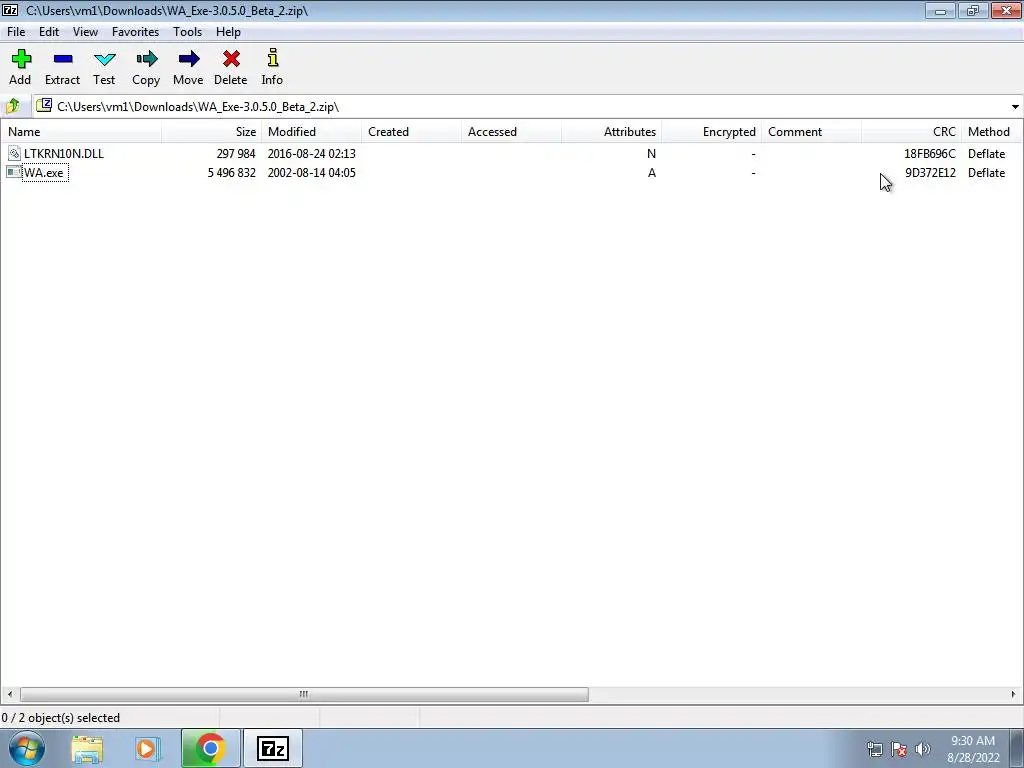Click attribute N in LTKRN10N.DLL row

(651, 153)
